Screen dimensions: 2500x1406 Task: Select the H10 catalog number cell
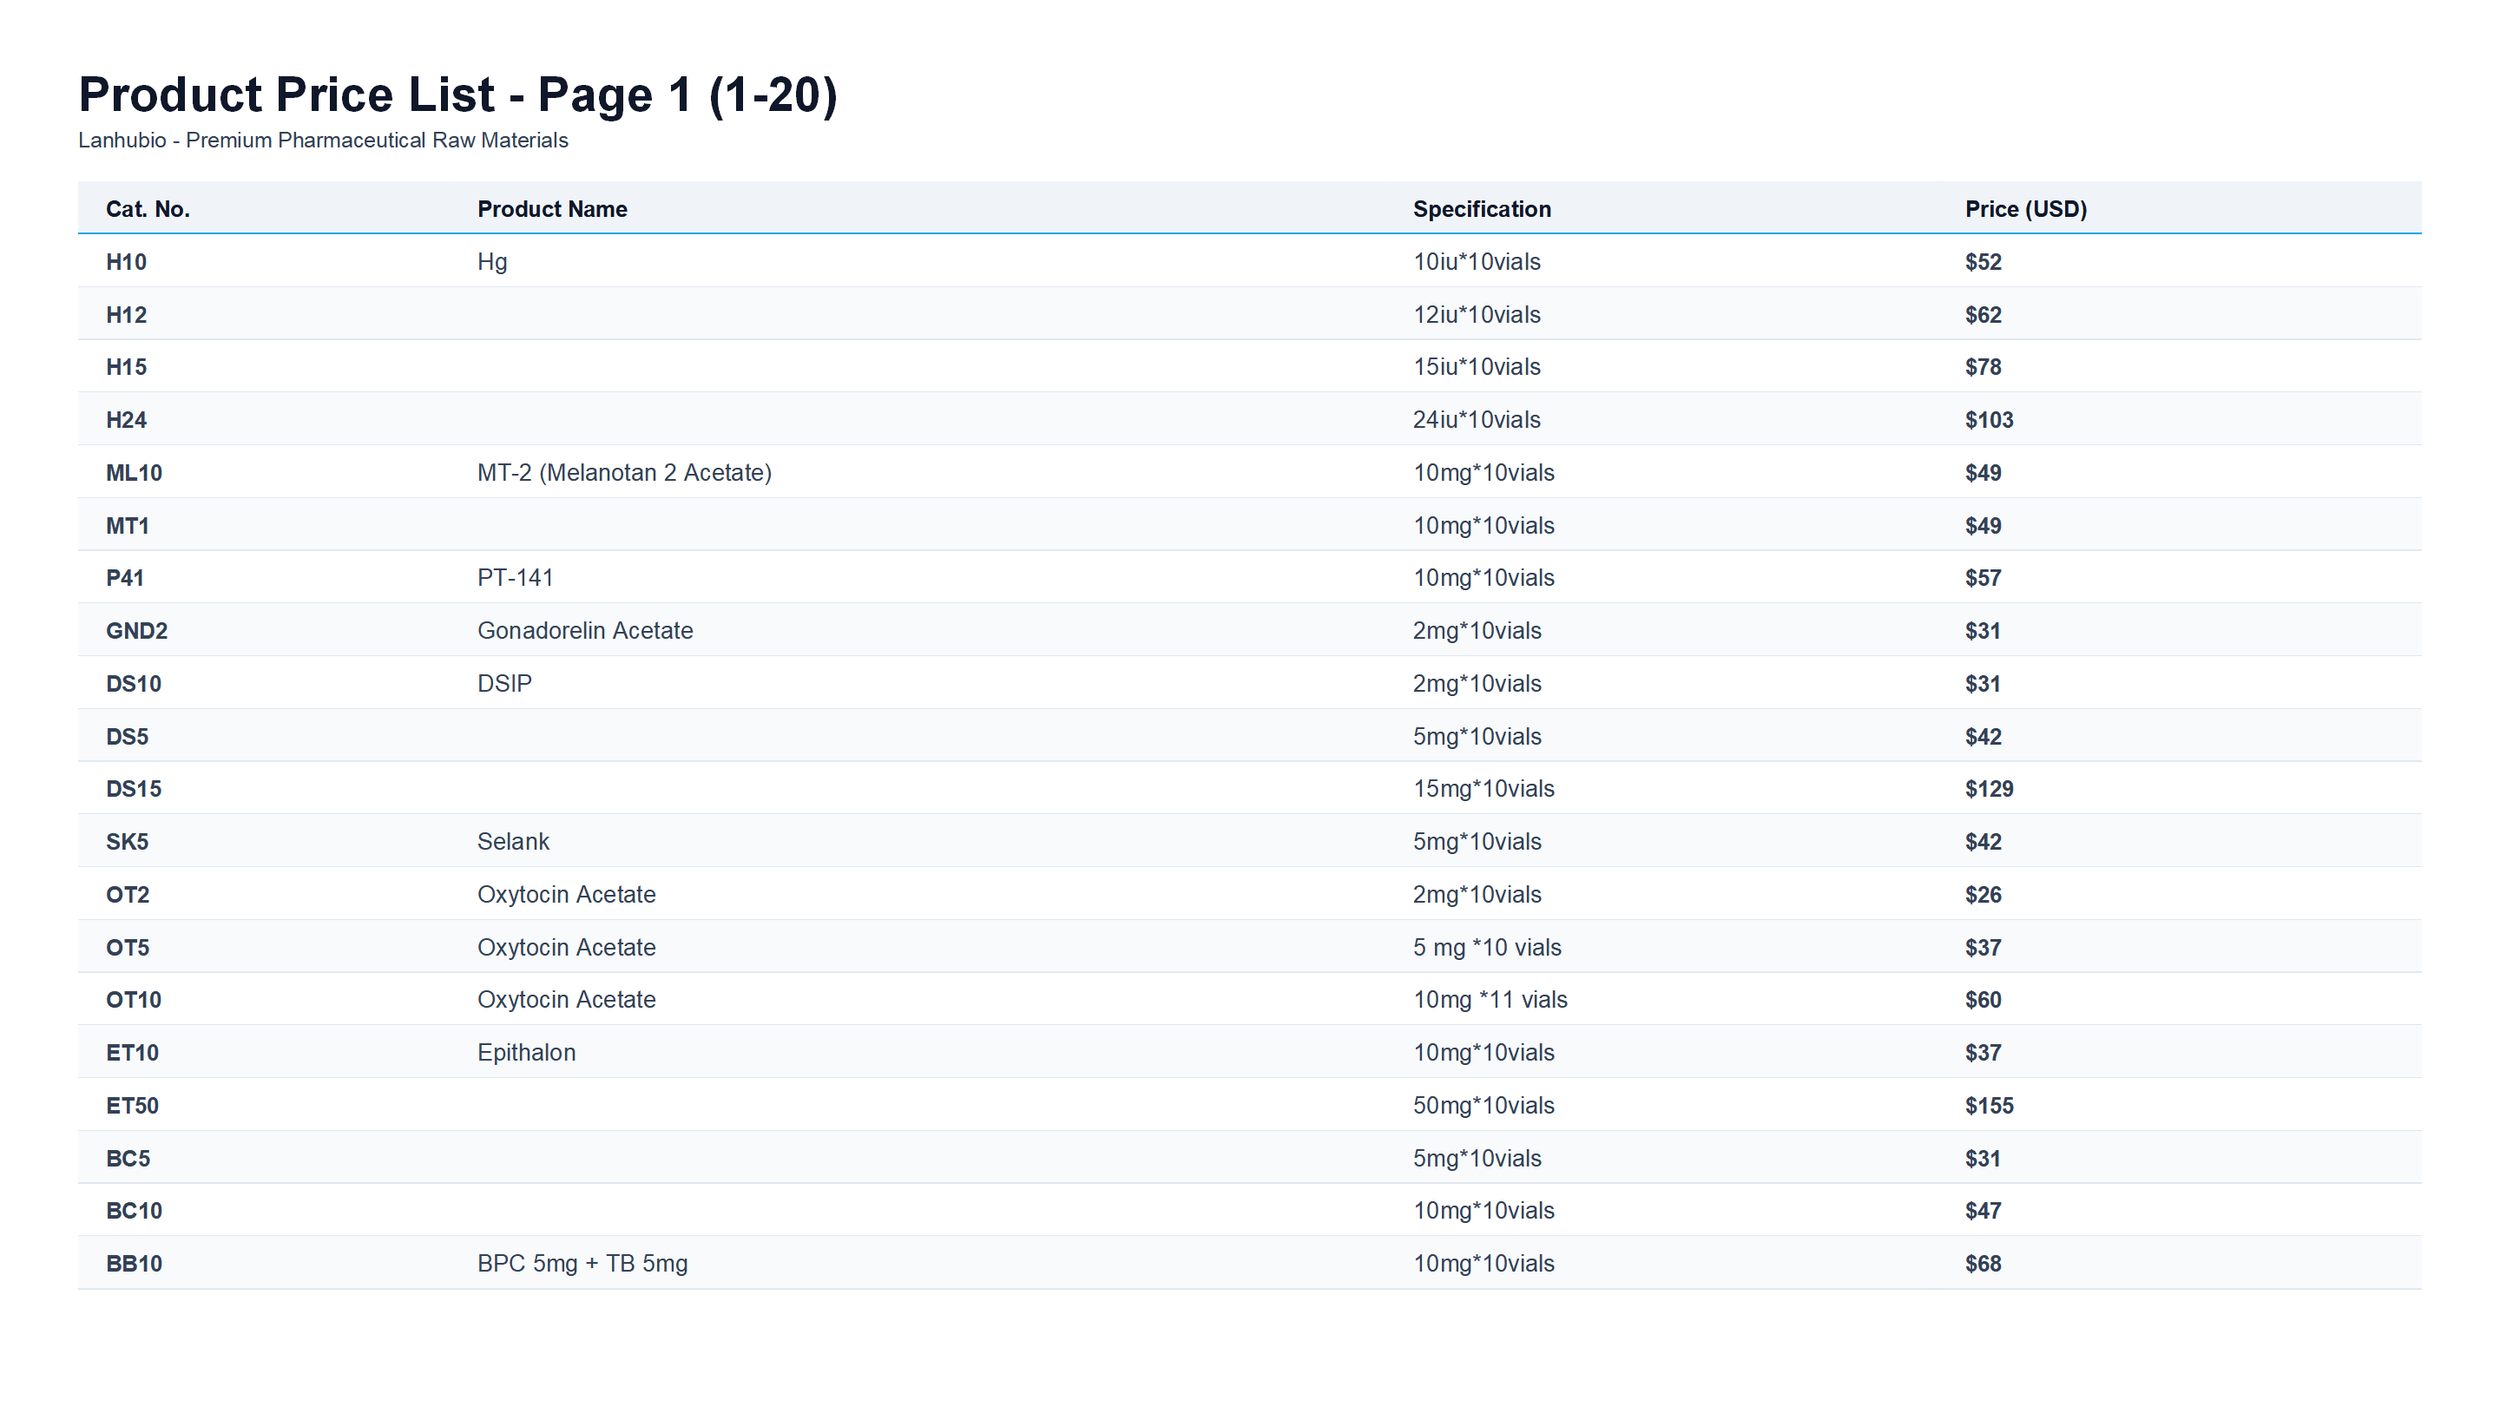[126, 262]
